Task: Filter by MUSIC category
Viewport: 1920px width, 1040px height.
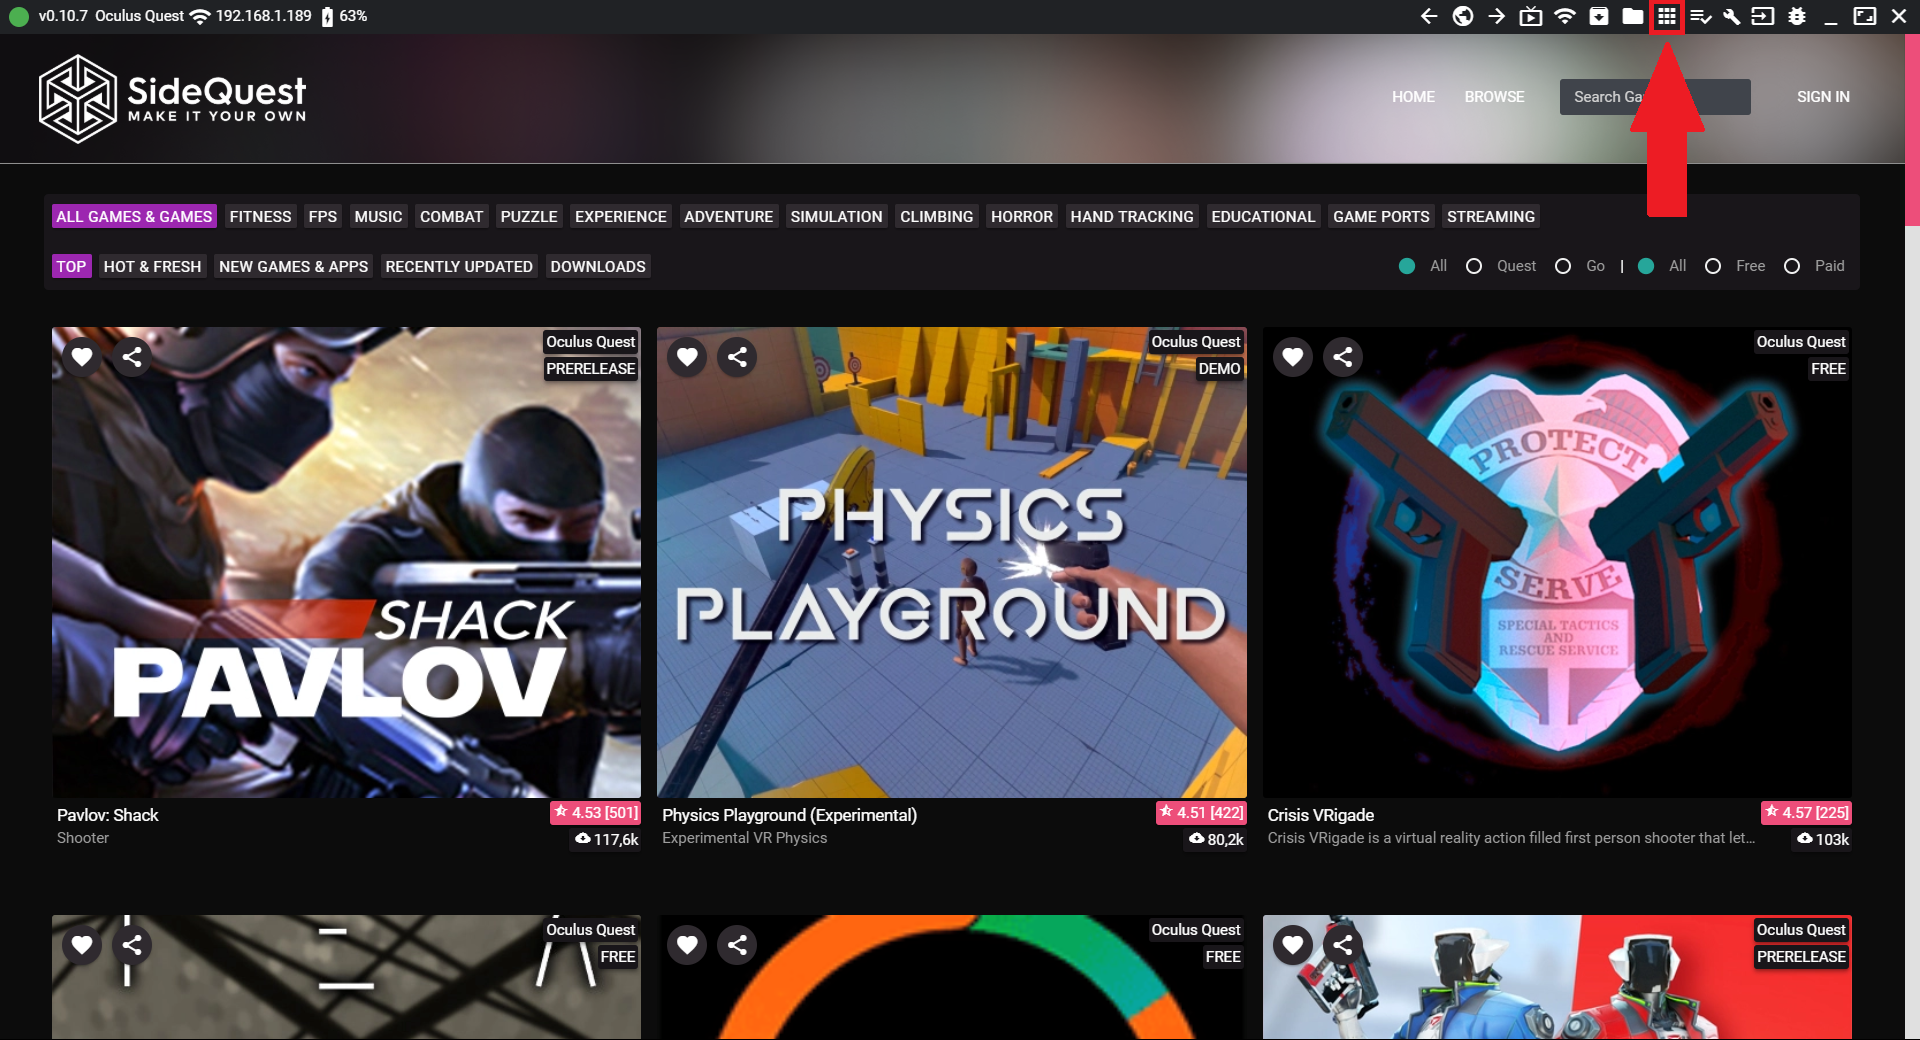Action: point(378,216)
